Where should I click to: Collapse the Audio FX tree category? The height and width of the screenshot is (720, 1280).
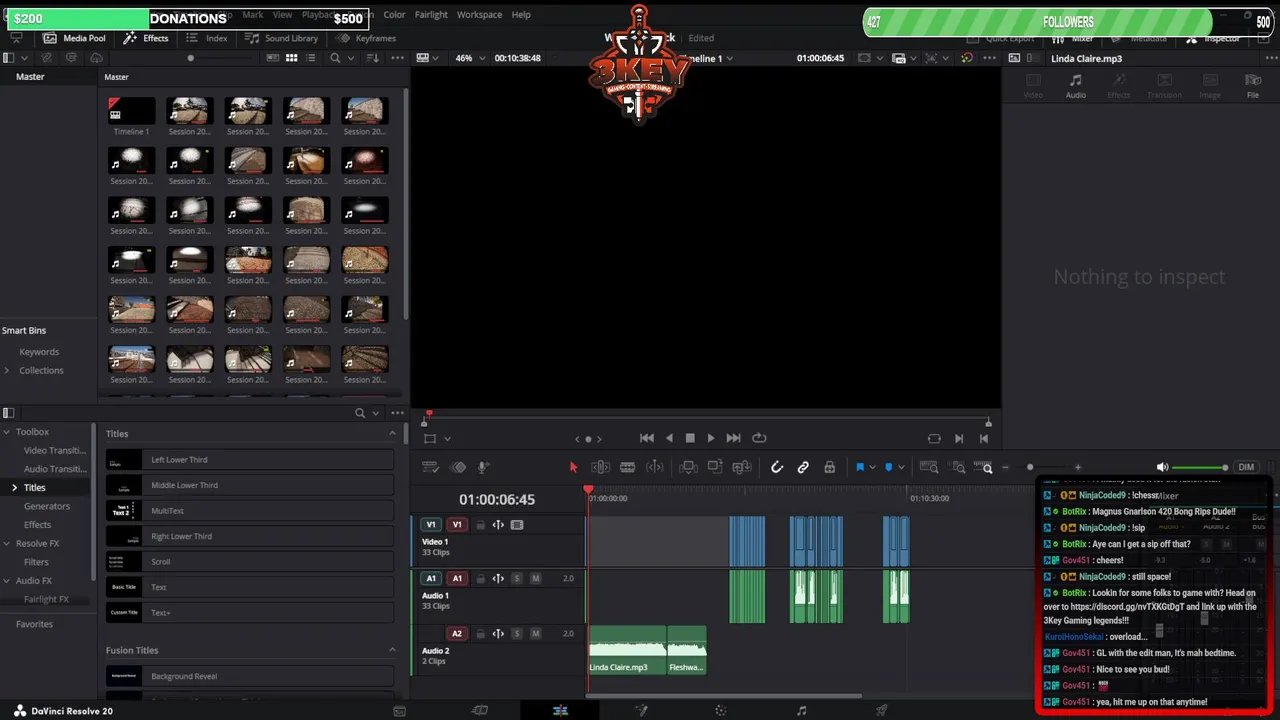pyautogui.click(x=6, y=581)
